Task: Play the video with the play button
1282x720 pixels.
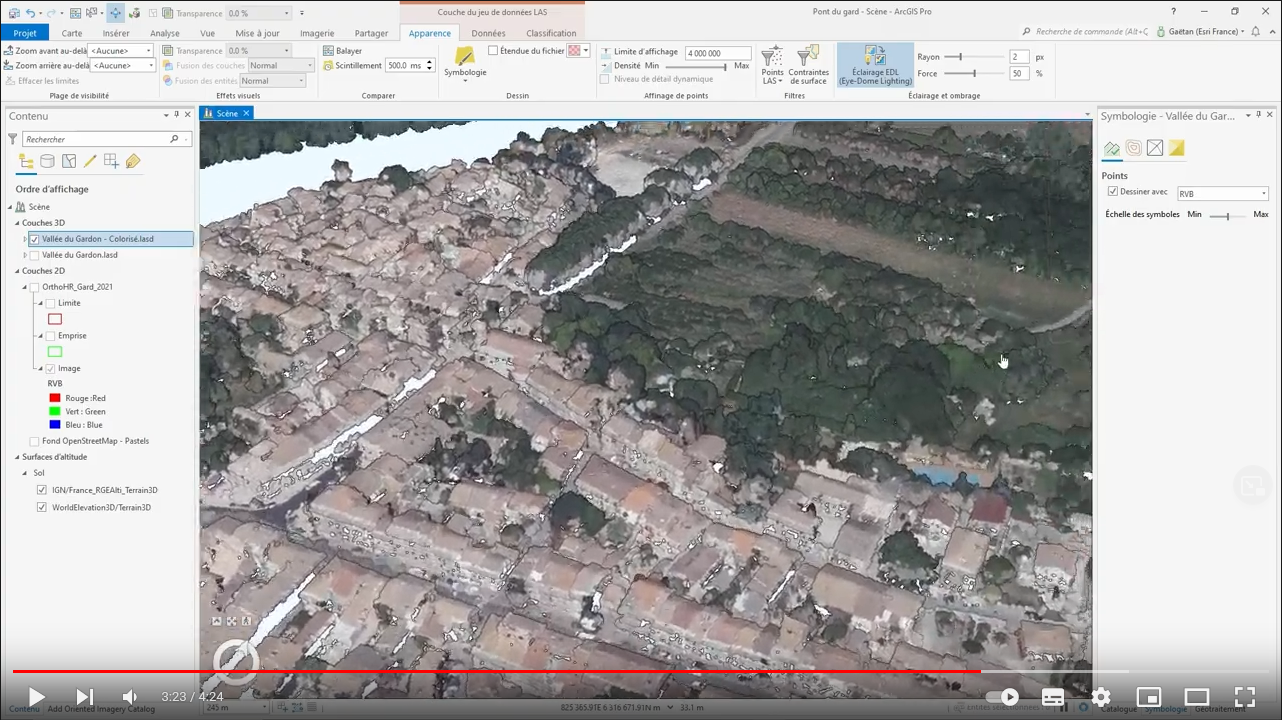Action: (36, 697)
